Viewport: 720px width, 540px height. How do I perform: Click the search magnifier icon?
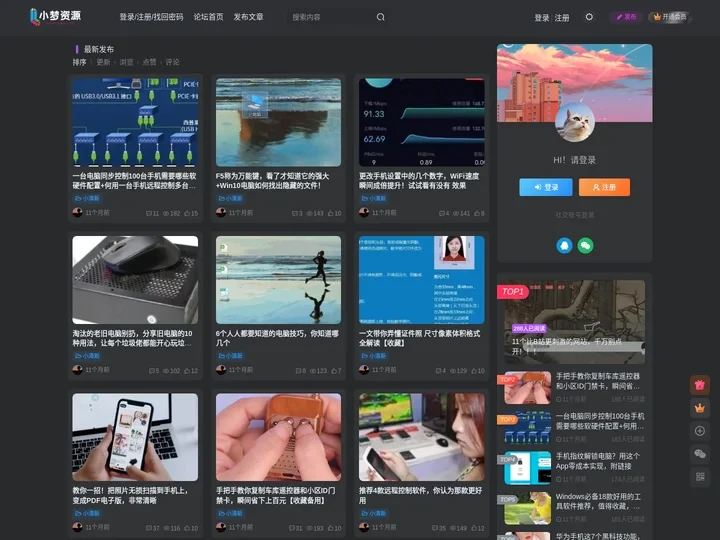click(381, 17)
